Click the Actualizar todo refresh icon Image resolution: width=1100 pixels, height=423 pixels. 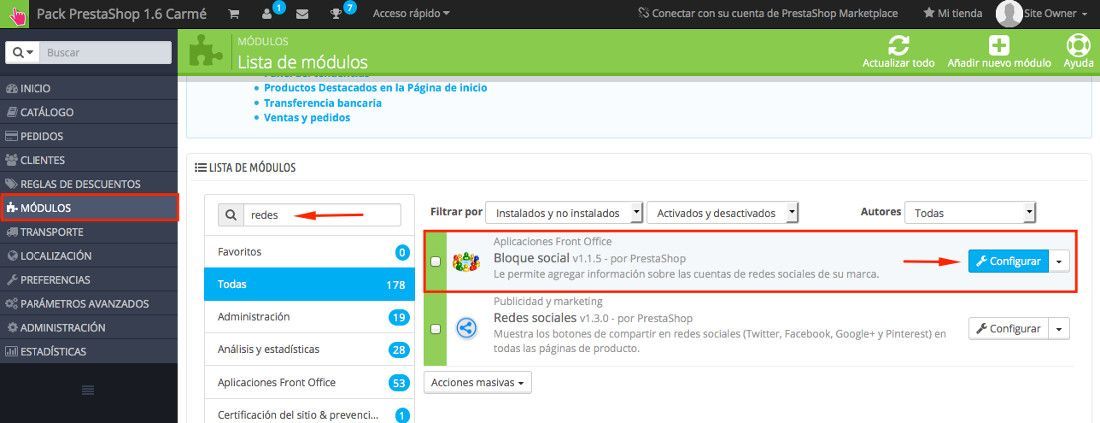898,45
